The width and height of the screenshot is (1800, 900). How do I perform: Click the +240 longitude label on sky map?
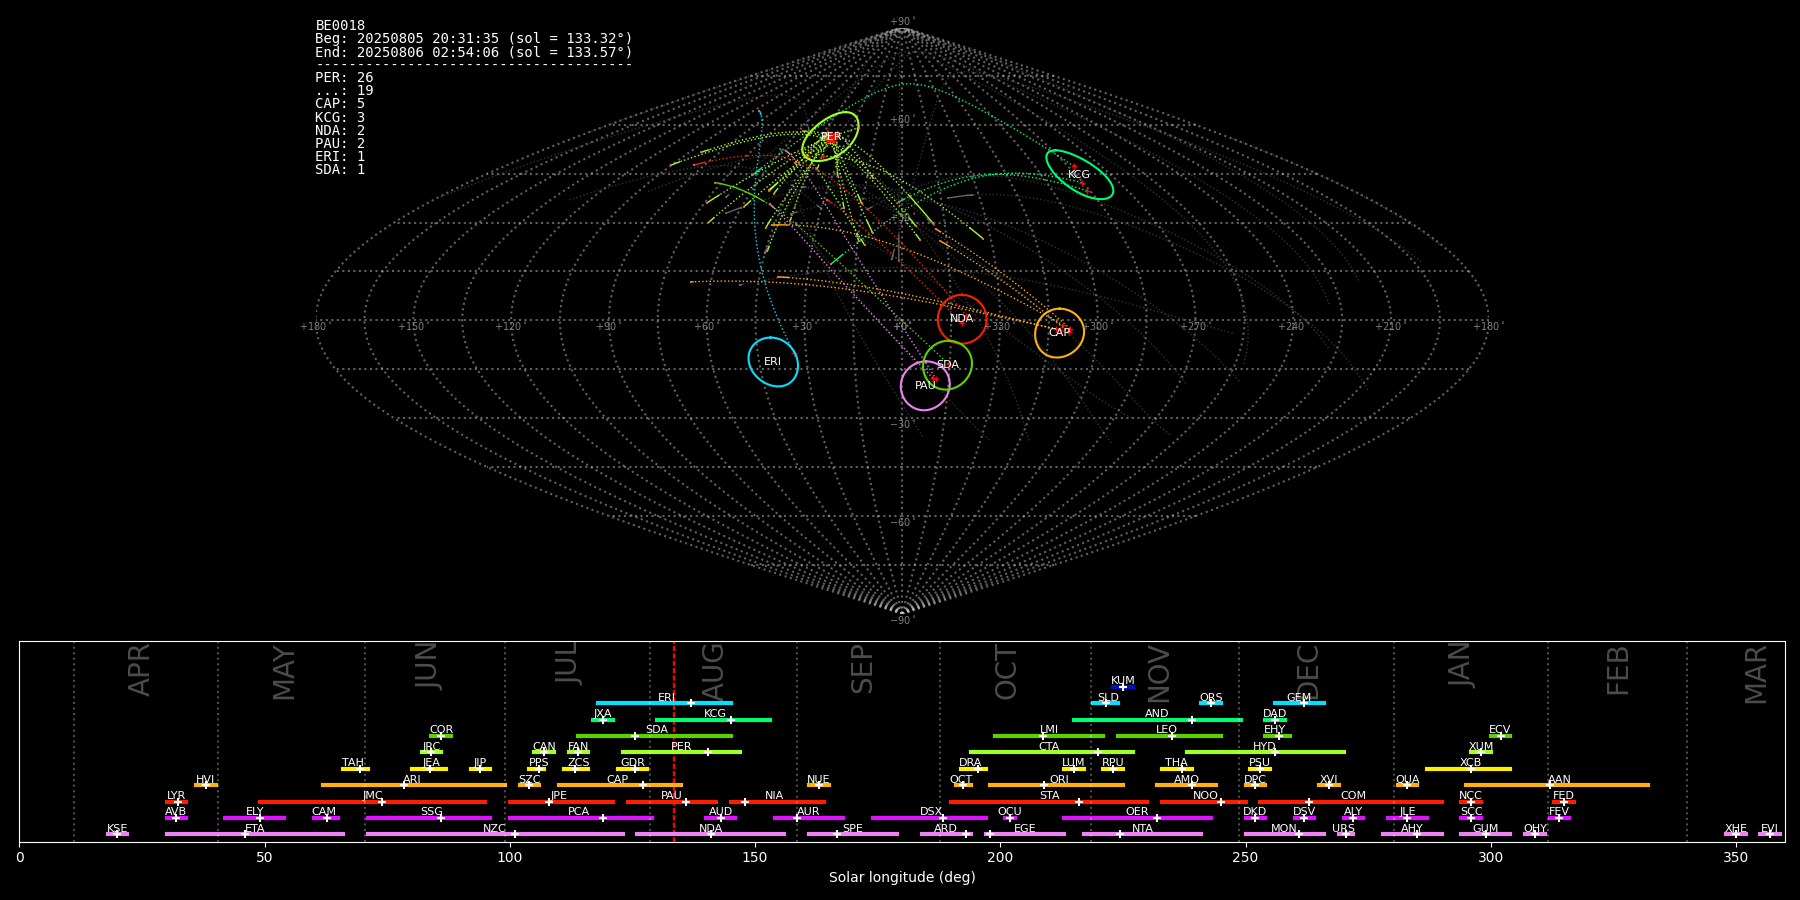coord(1291,326)
